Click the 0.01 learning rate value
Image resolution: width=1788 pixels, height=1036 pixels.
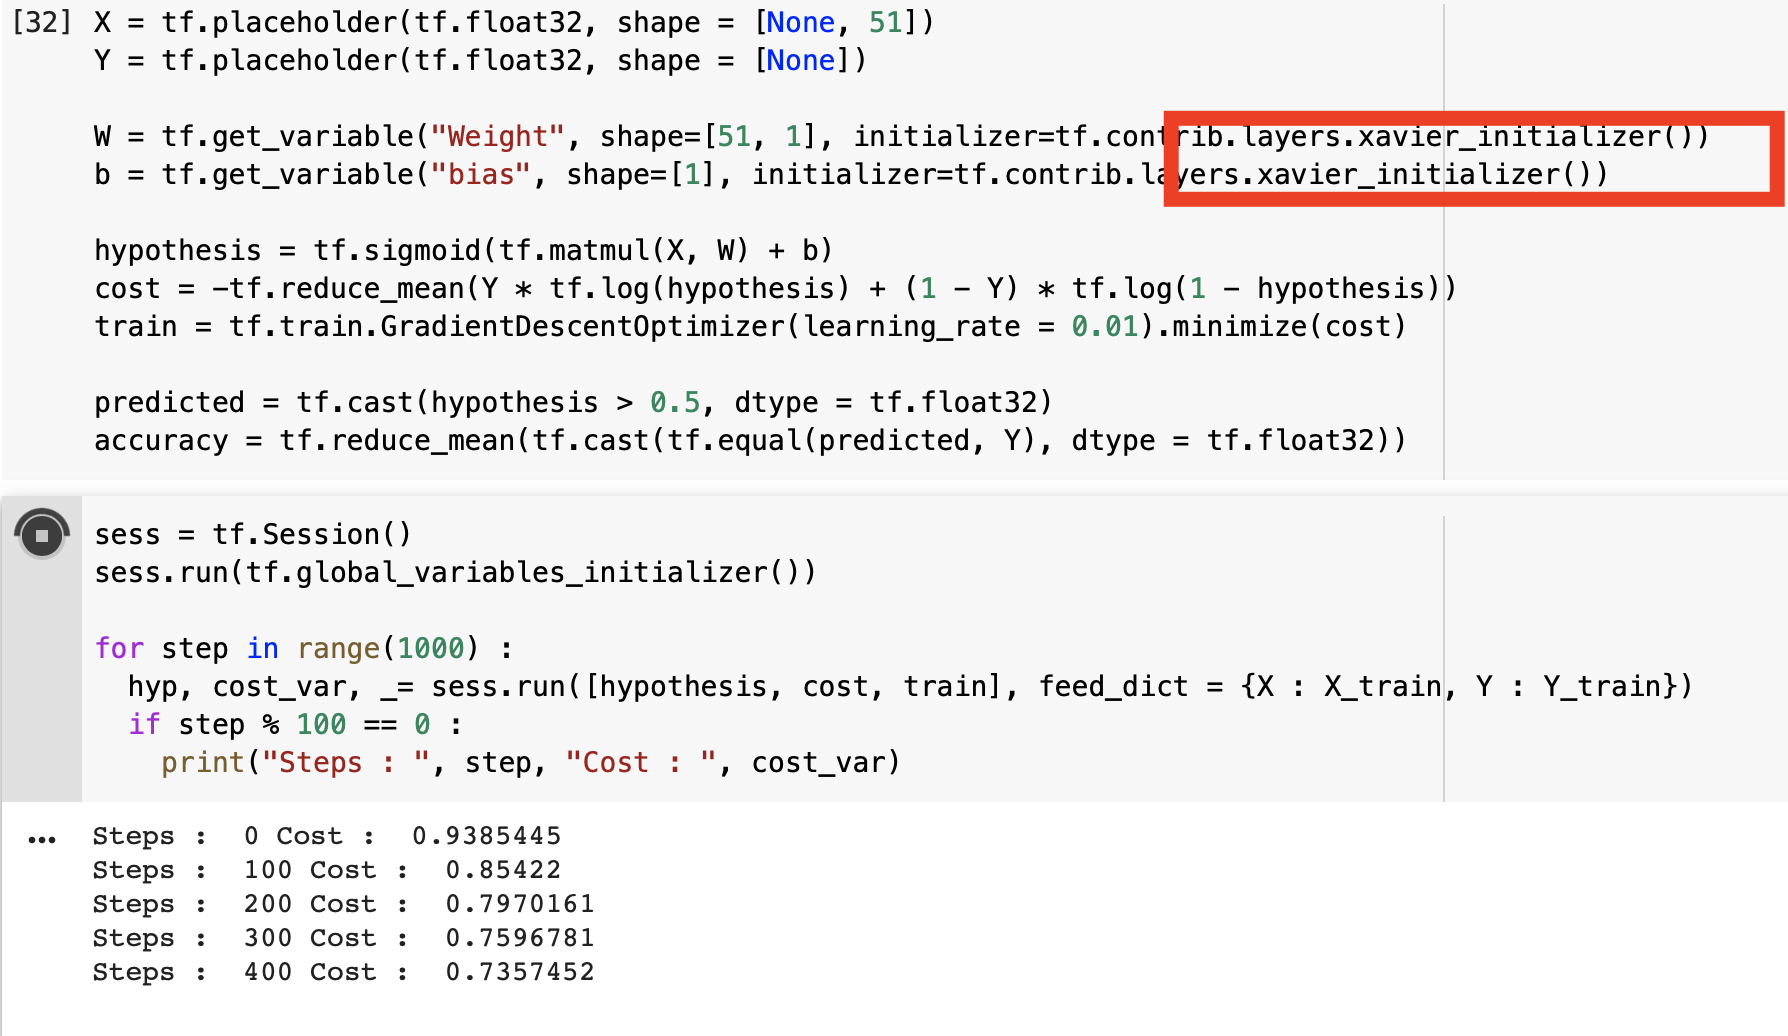tap(1104, 326)
